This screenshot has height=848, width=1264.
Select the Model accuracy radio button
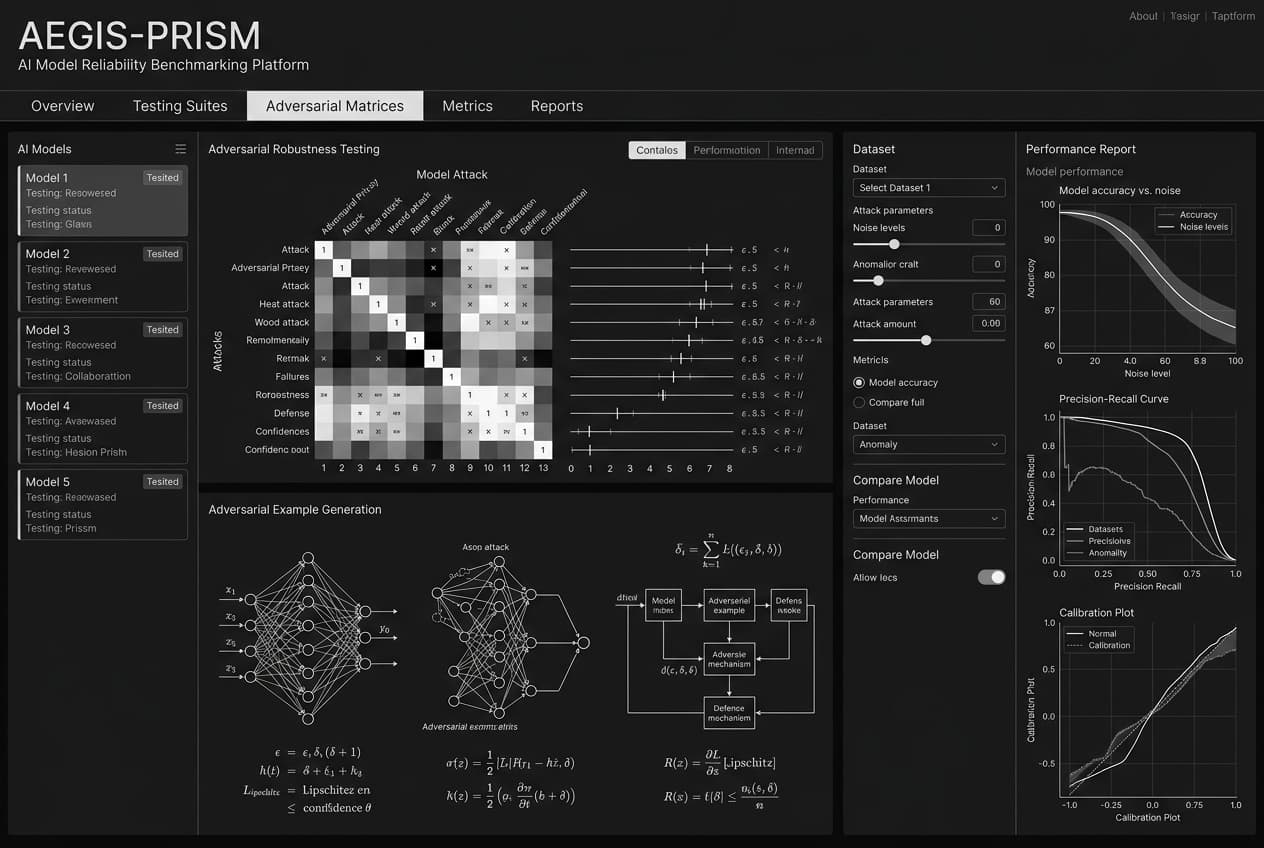[x=859, y=383]
